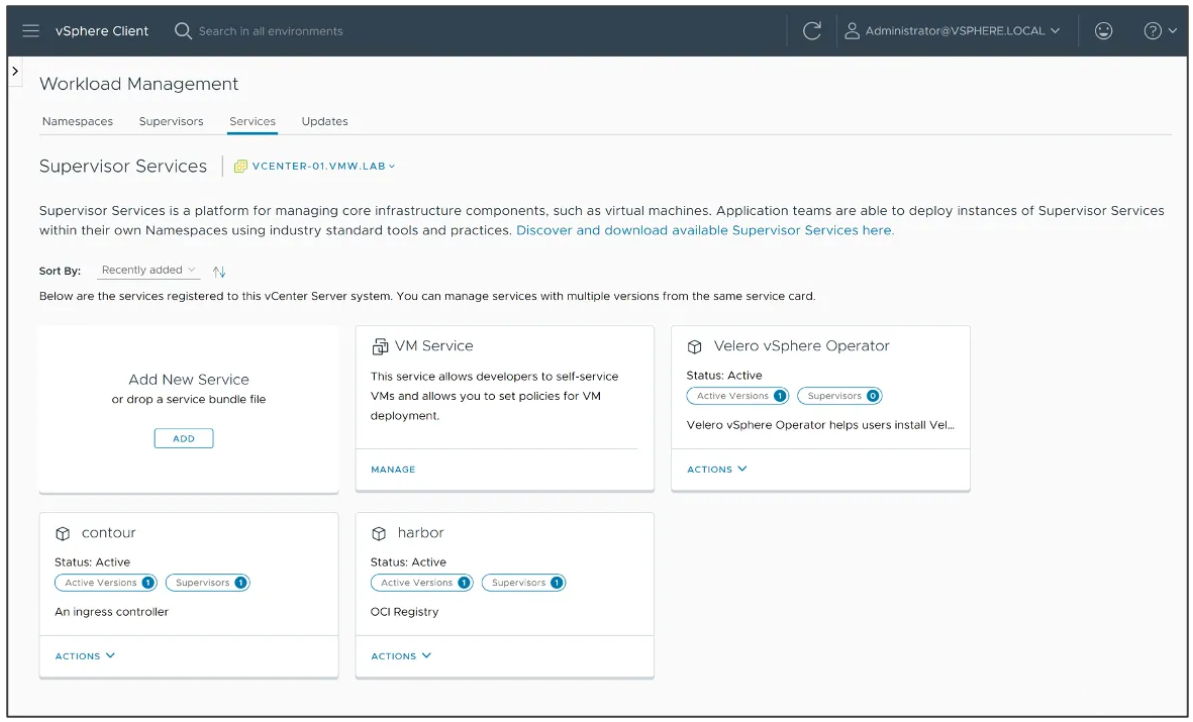Click the harbor card title
The height and width of the screenshot is (722, 1193).
tap(421, 533)
